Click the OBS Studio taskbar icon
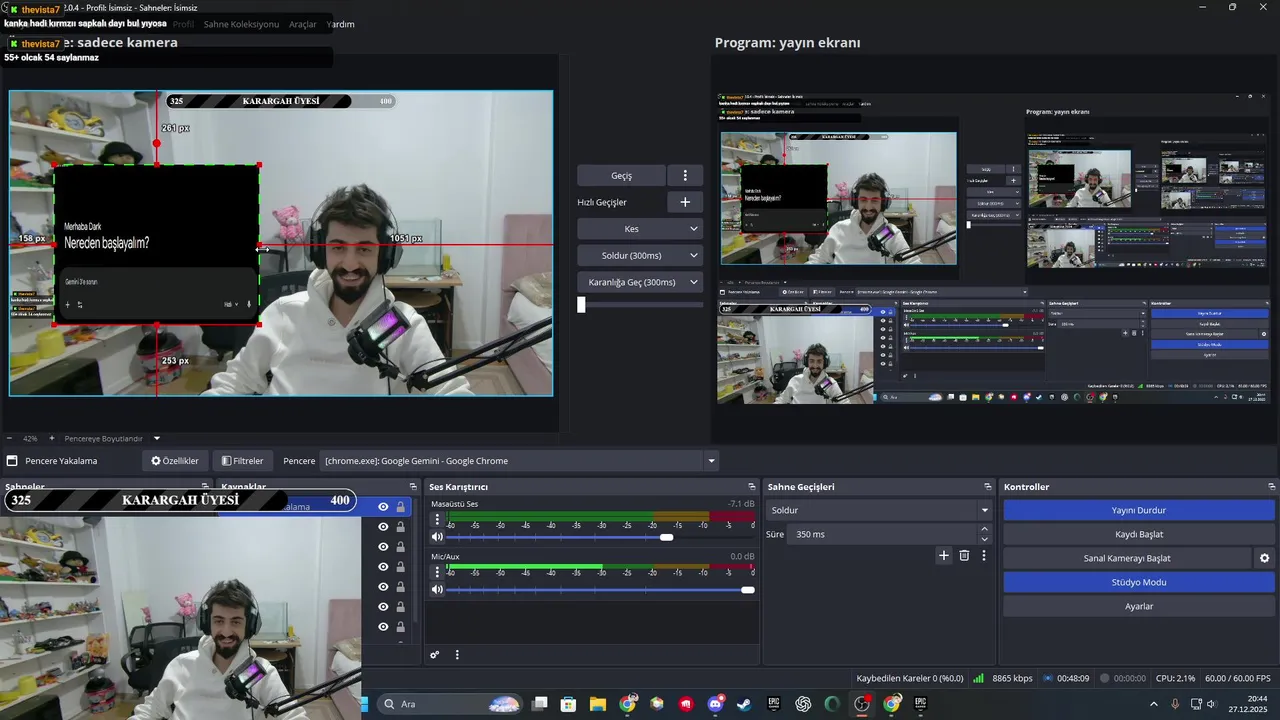Viewport: 1280px width, 720px height. 862,704
